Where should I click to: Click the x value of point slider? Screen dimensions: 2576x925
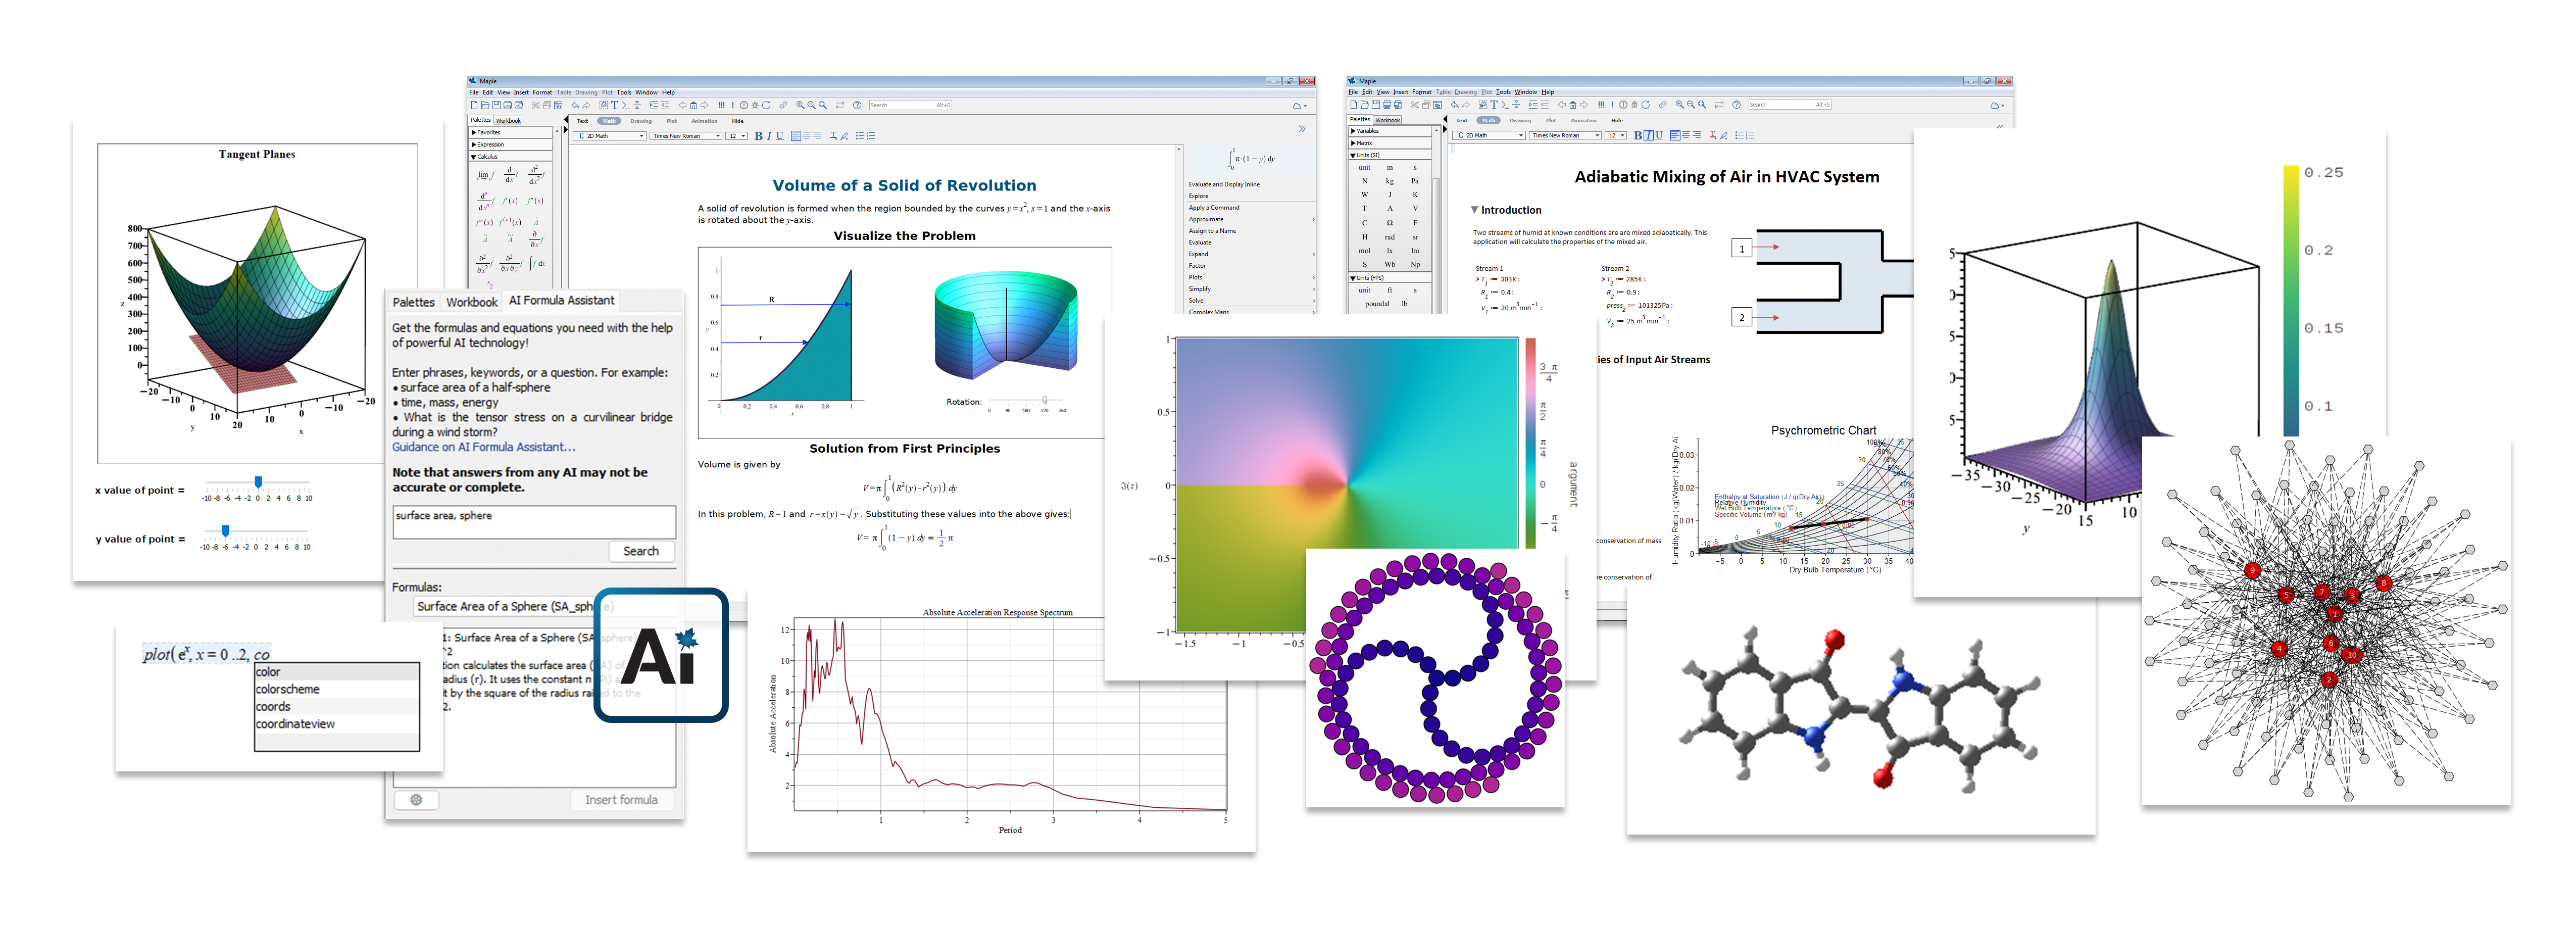pyautogui.click(x=258, y=483)
